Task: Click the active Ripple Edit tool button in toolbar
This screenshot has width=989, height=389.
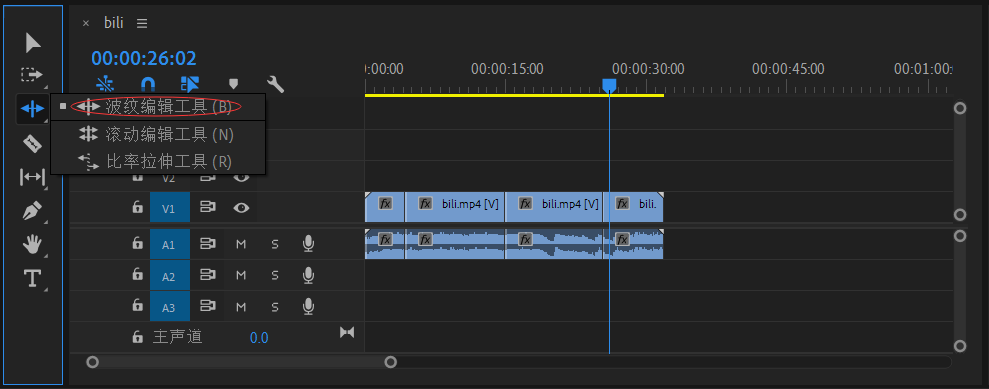Action: click(x=32, y=108)
